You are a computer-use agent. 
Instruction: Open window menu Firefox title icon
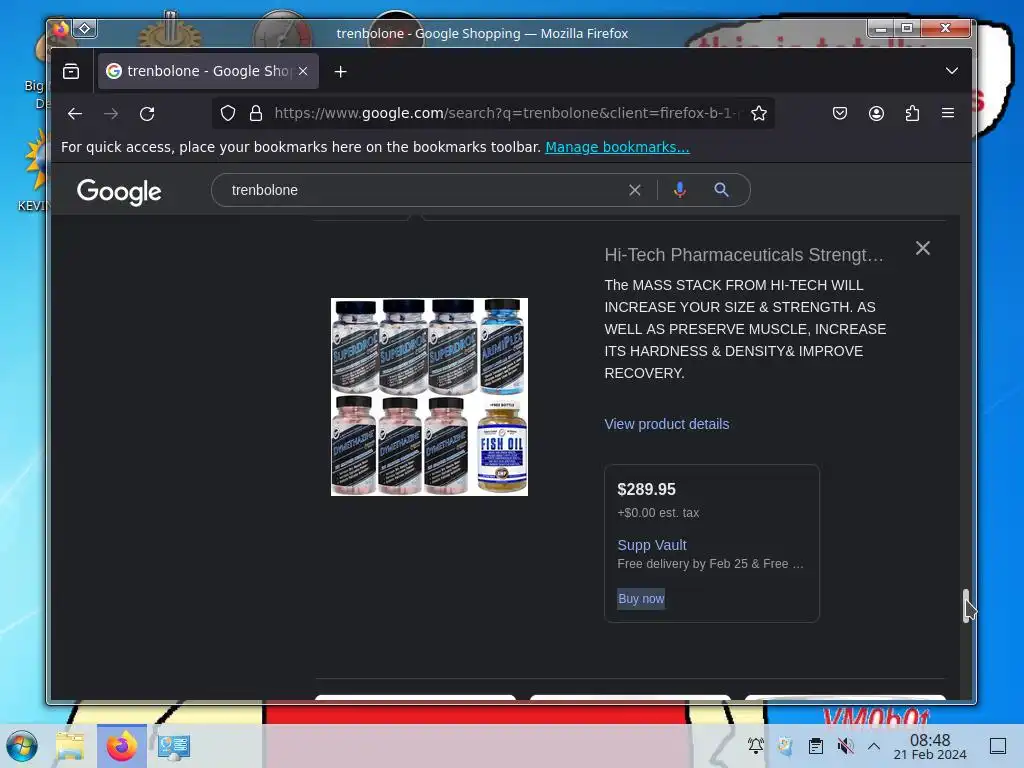61,29
